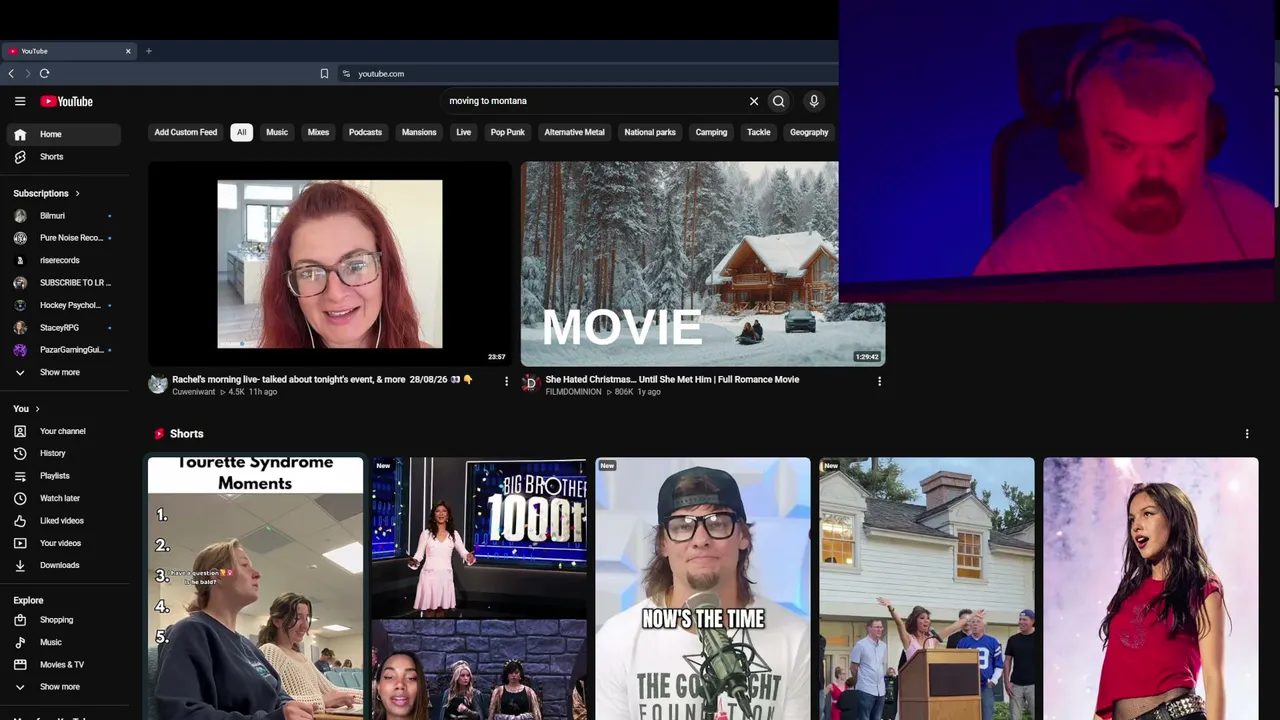Select the Camping filter chip

(711, 132)
